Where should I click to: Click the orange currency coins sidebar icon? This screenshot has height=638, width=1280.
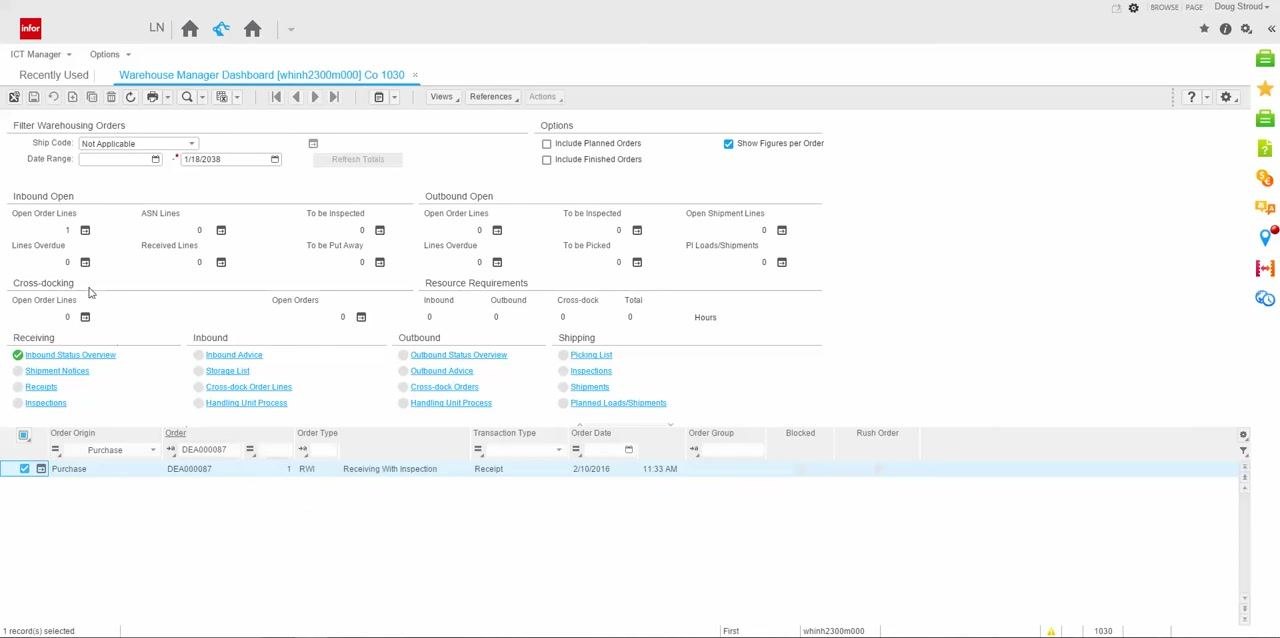tap(1265, 178)
